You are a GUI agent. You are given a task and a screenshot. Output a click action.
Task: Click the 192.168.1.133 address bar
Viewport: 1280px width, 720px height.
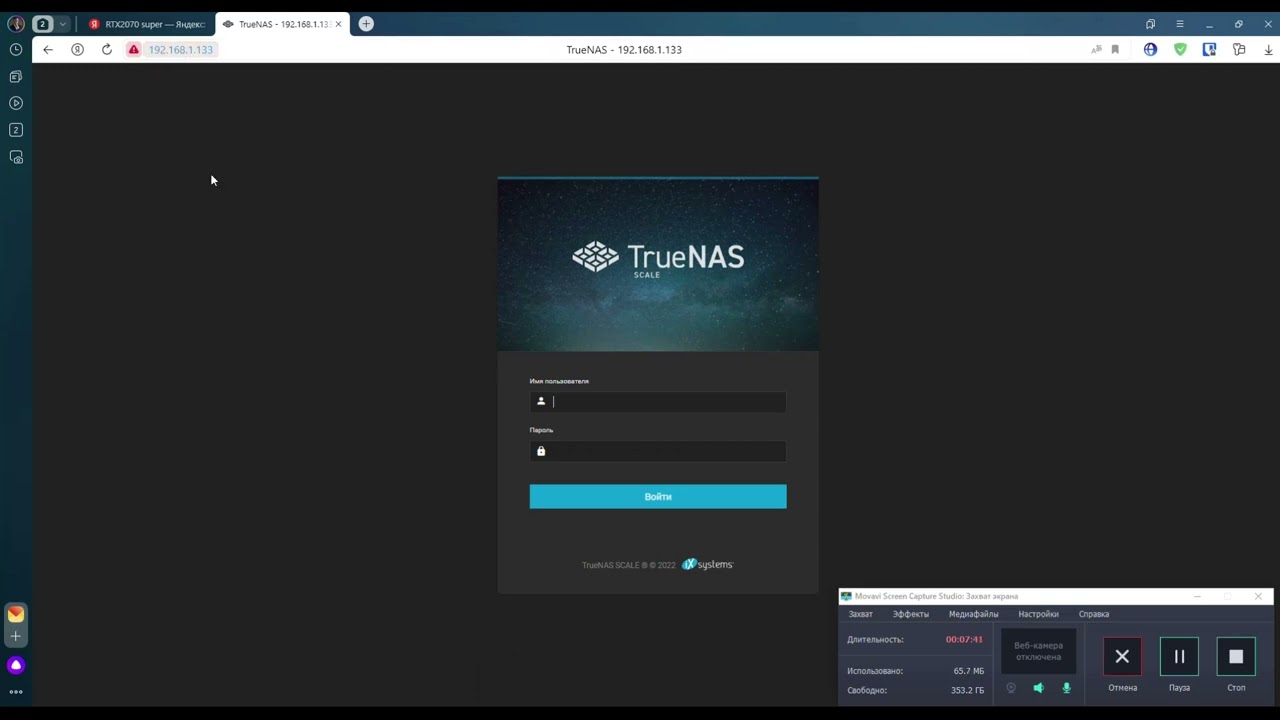181,49
